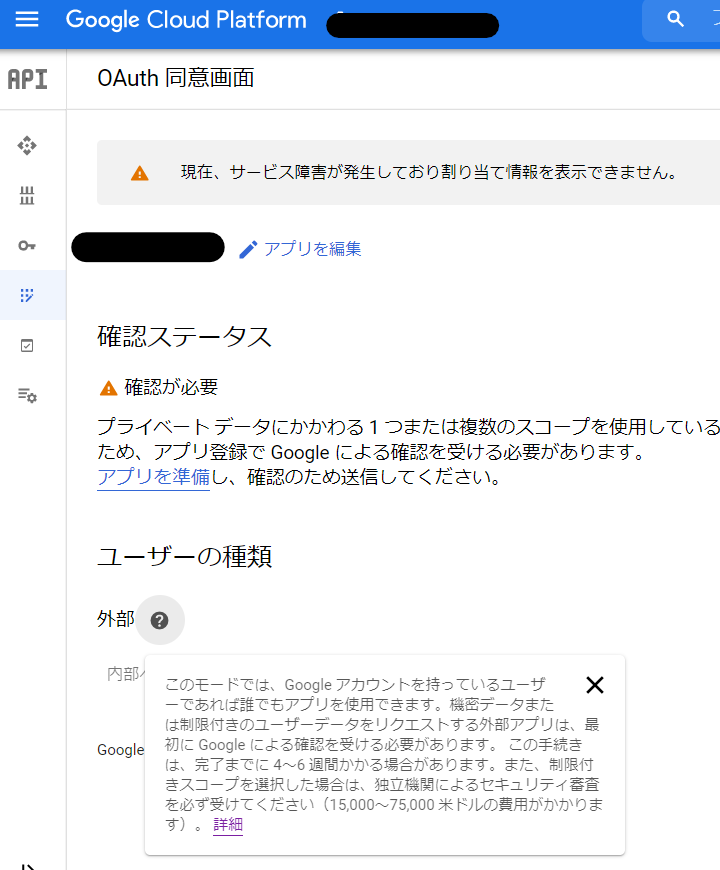Screen dimensions: 720x870
Task: Select the OAuth consent screen sidebar icon
Action: click(x=27, y=295)
